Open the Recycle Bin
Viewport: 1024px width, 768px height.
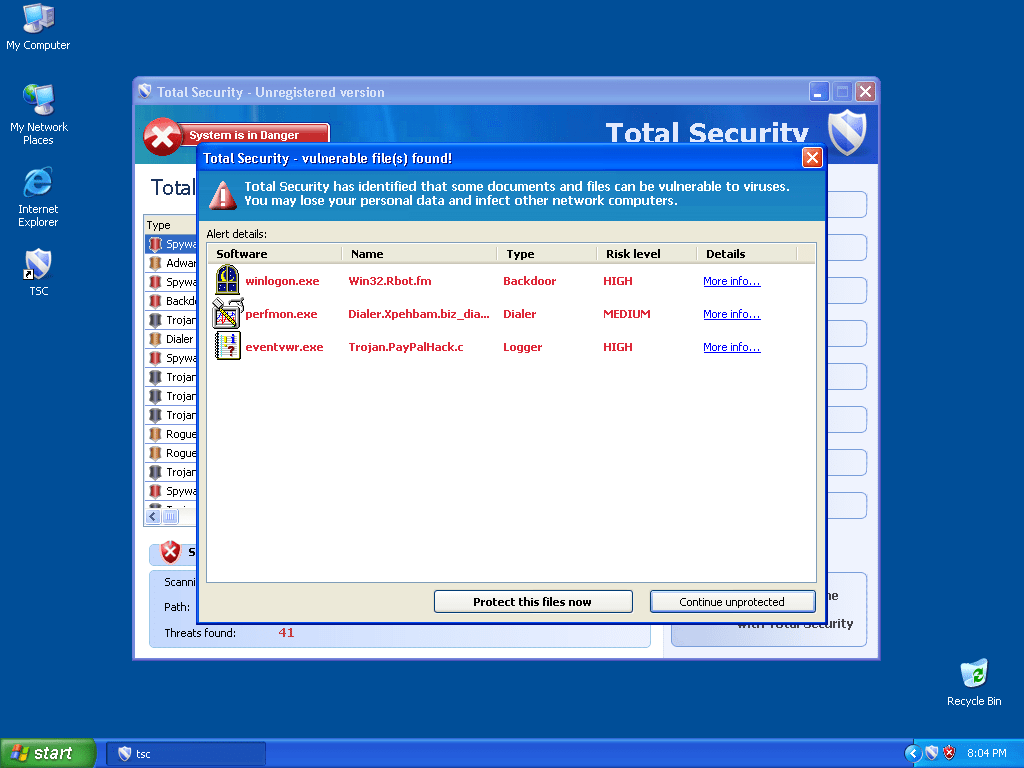pyautogui.click(x=974, y=682)
